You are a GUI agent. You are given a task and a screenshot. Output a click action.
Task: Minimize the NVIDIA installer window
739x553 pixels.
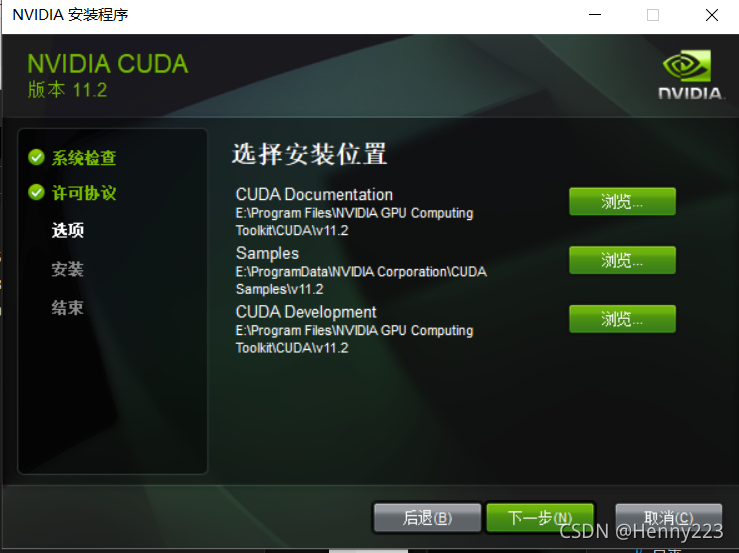595,15
